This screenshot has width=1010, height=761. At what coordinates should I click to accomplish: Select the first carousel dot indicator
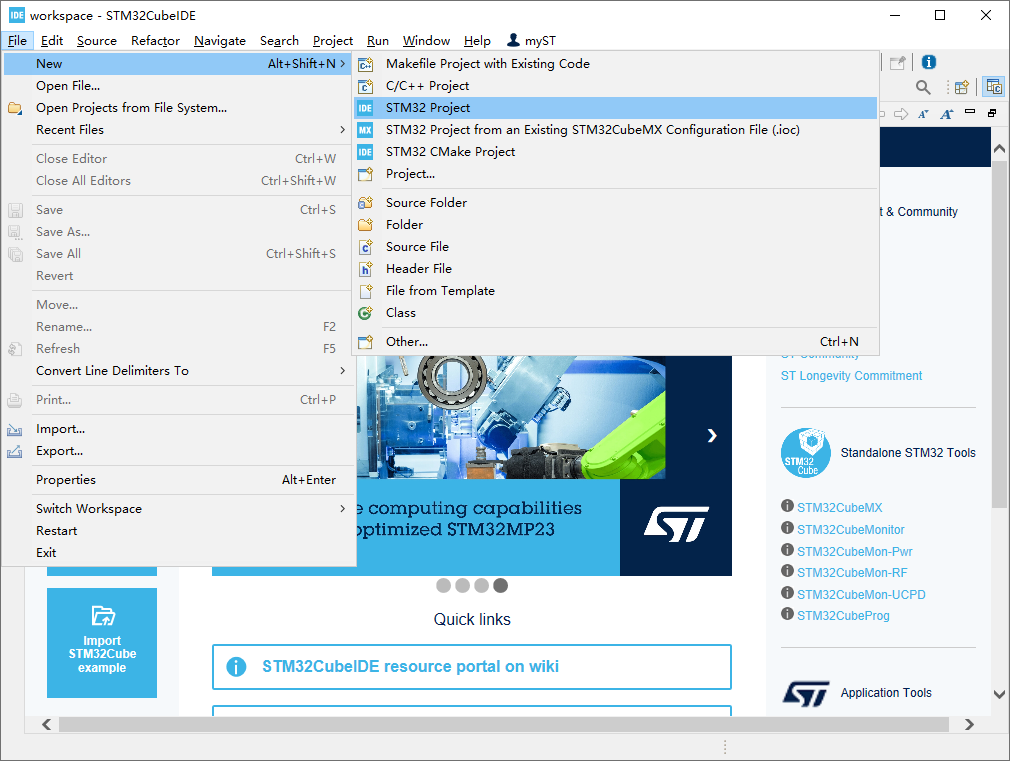(x=443, y=585)
